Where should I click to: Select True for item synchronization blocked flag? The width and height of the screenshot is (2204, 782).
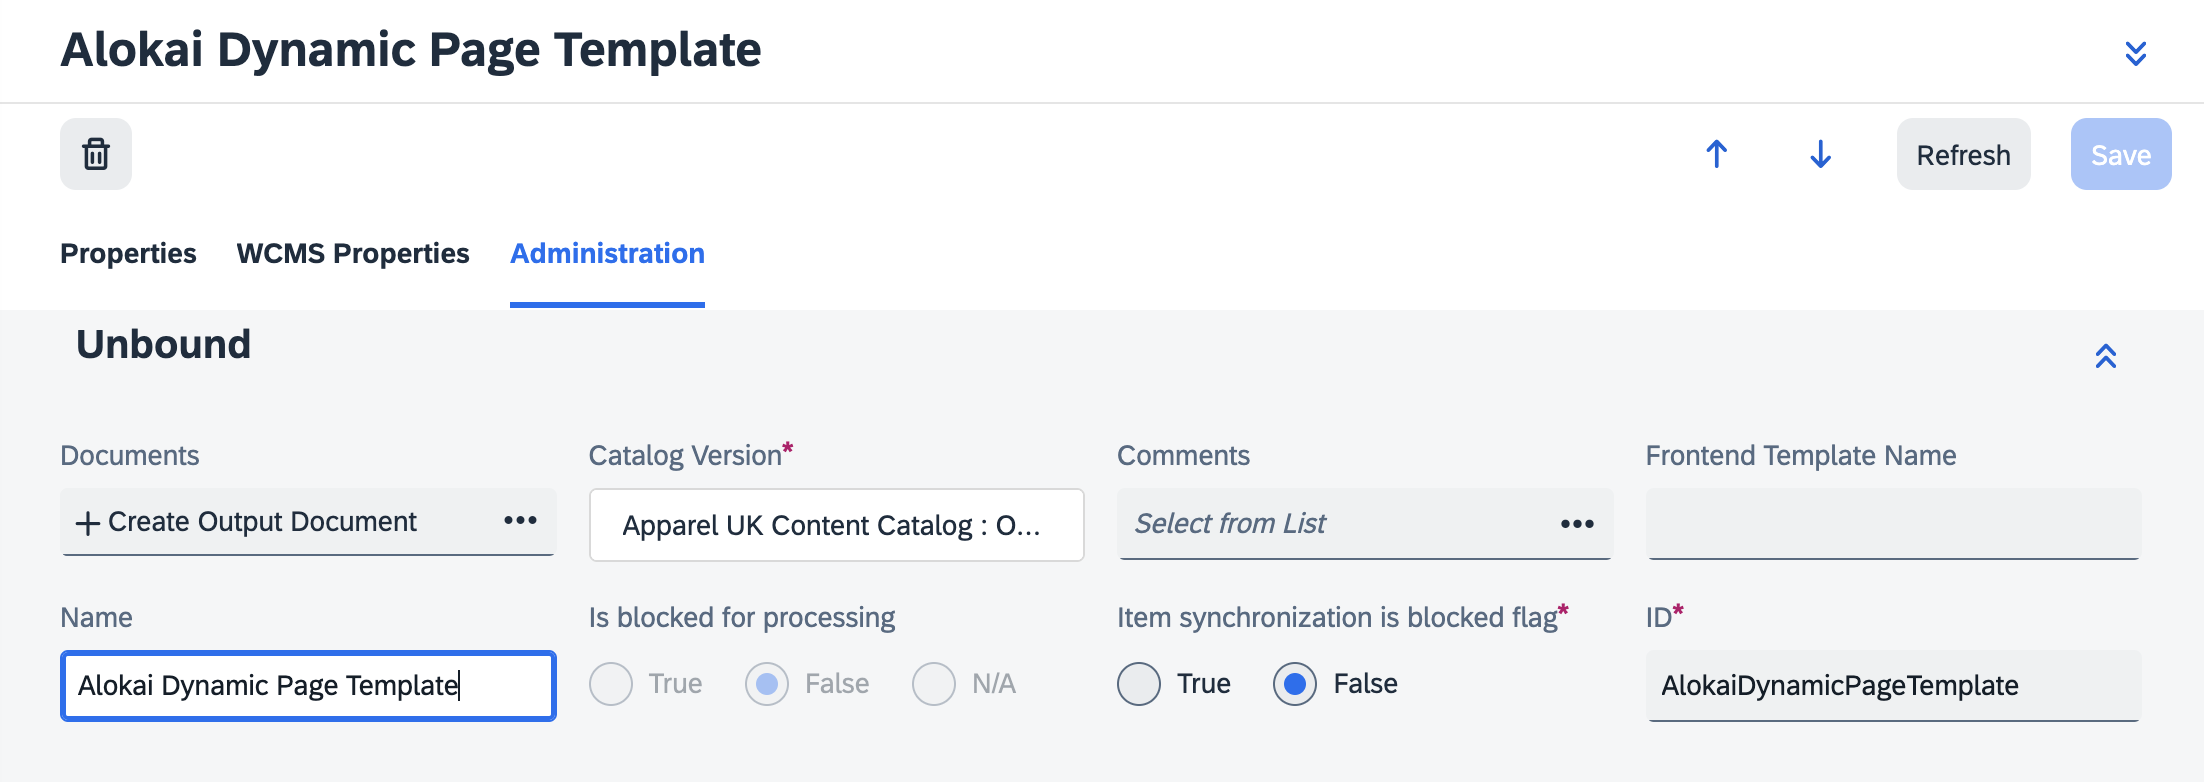[1139, 685]
